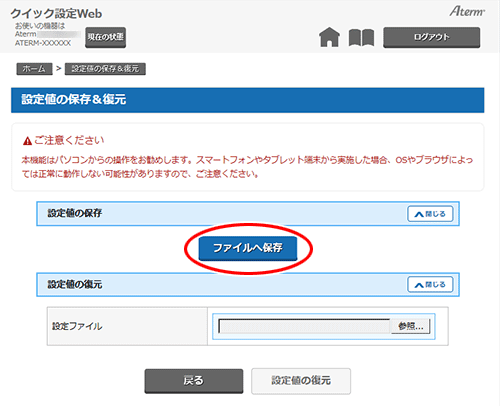The height and width of the screenshot is (406, 500).
Task: Click the クイック設定Web title
Action: click(56, 14)
